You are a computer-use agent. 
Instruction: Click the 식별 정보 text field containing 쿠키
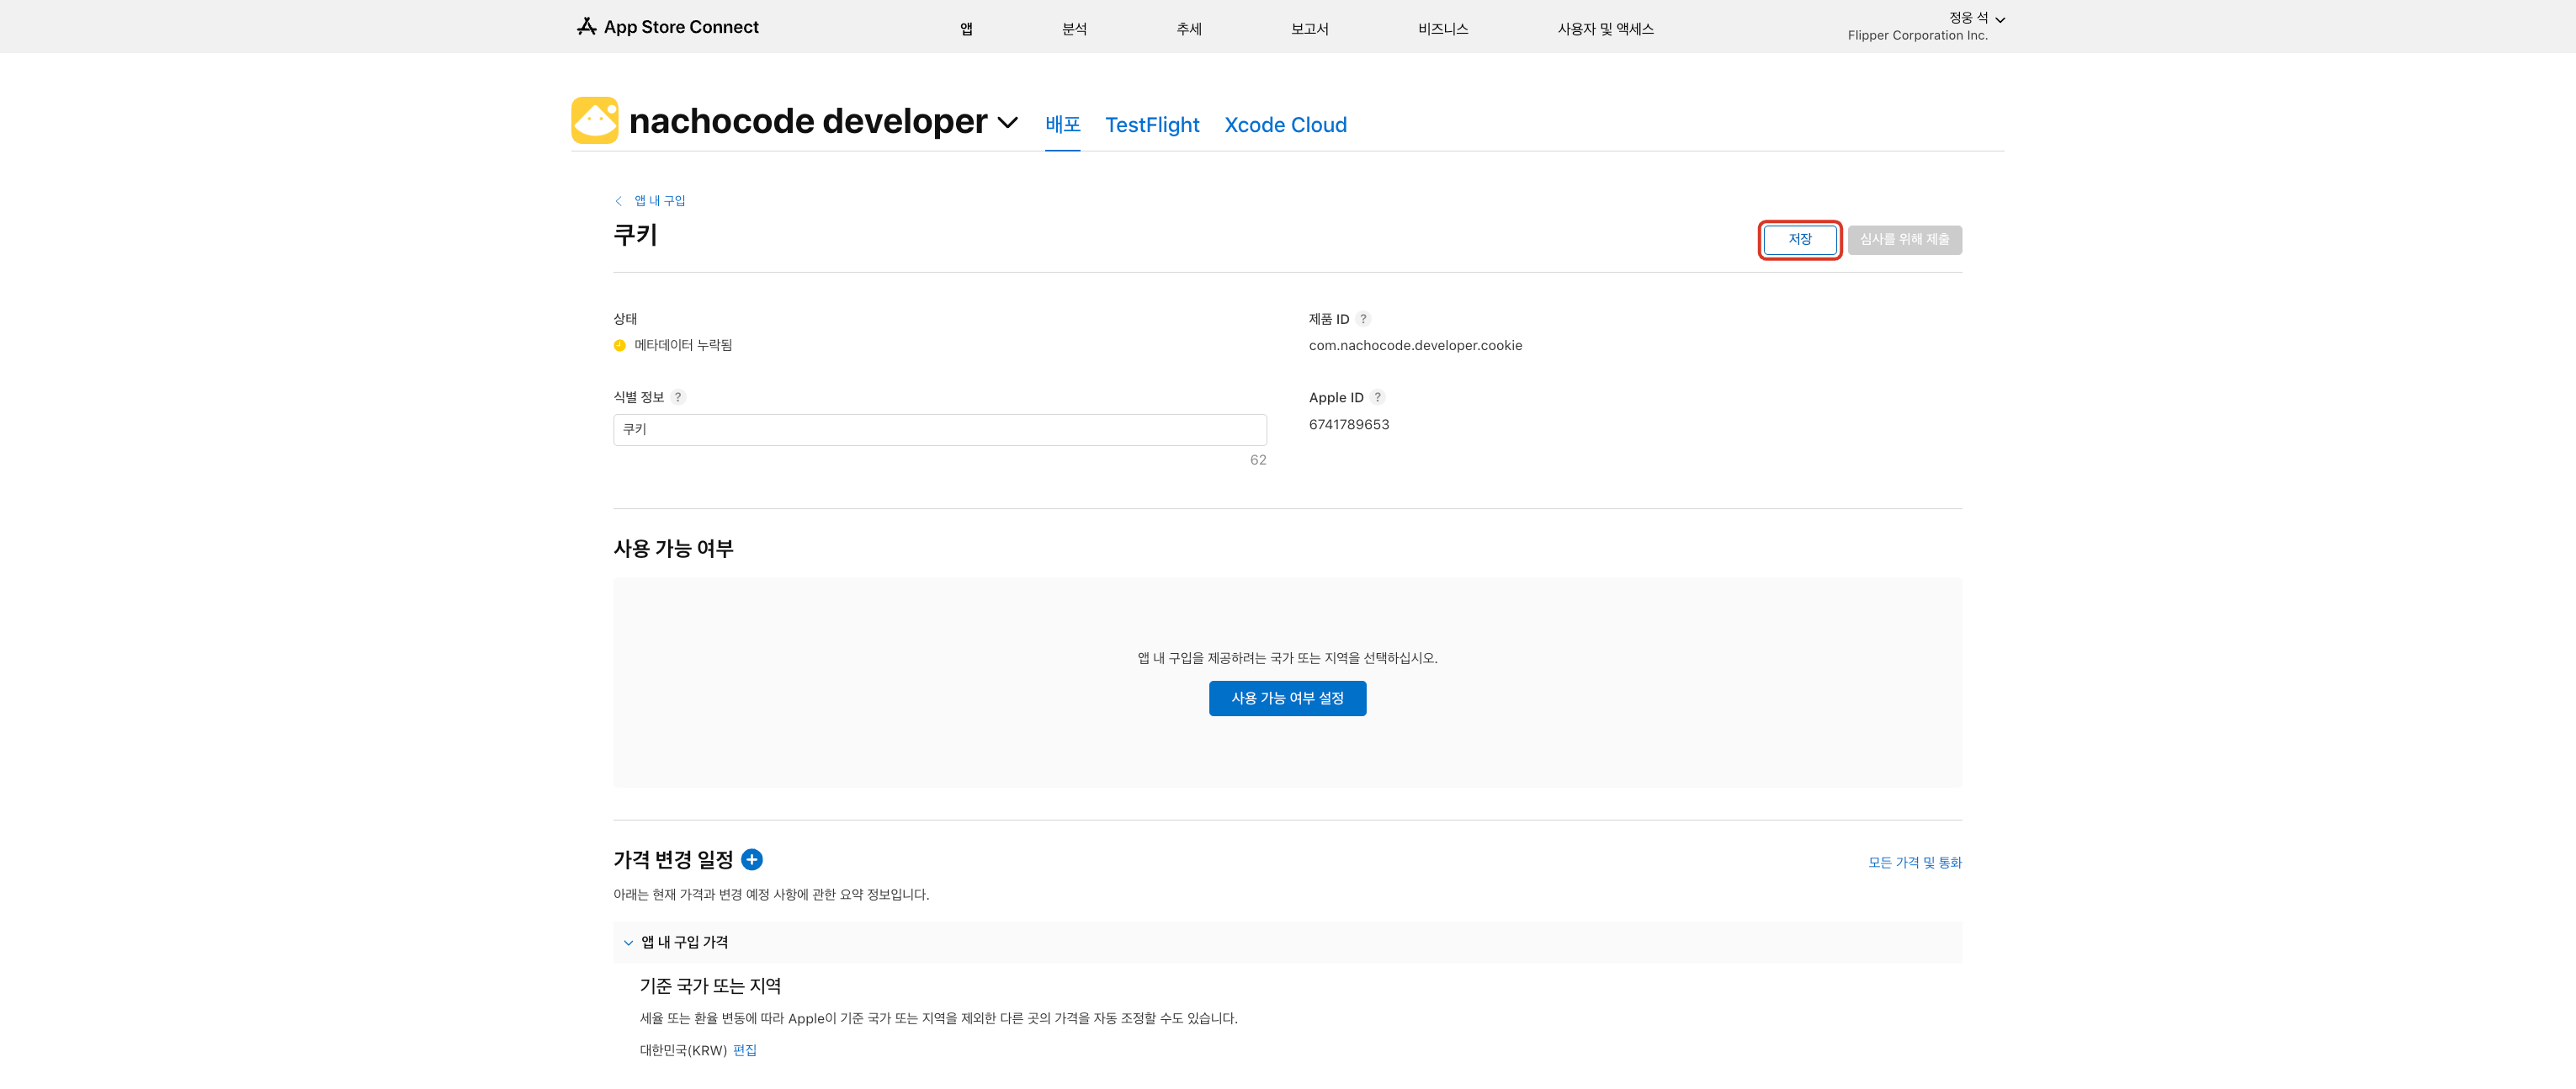pyautogui.click(x=939, y=430)
